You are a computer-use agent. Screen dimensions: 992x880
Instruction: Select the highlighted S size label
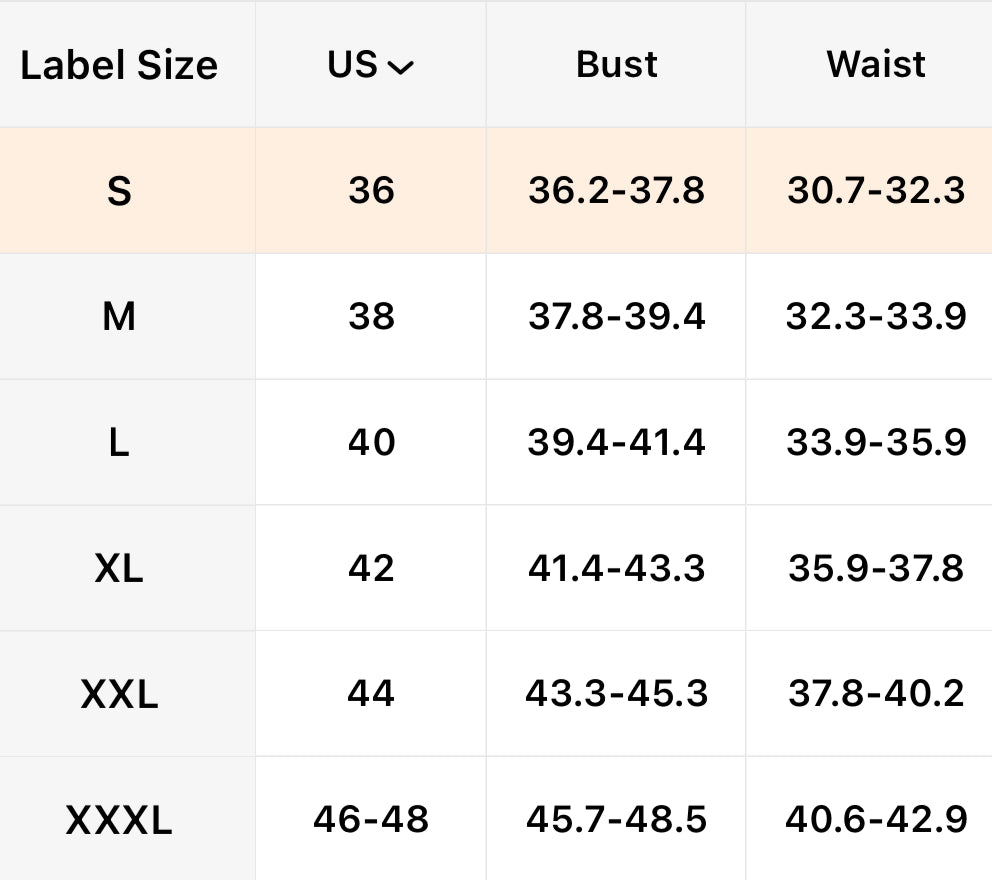coord(119,190)
